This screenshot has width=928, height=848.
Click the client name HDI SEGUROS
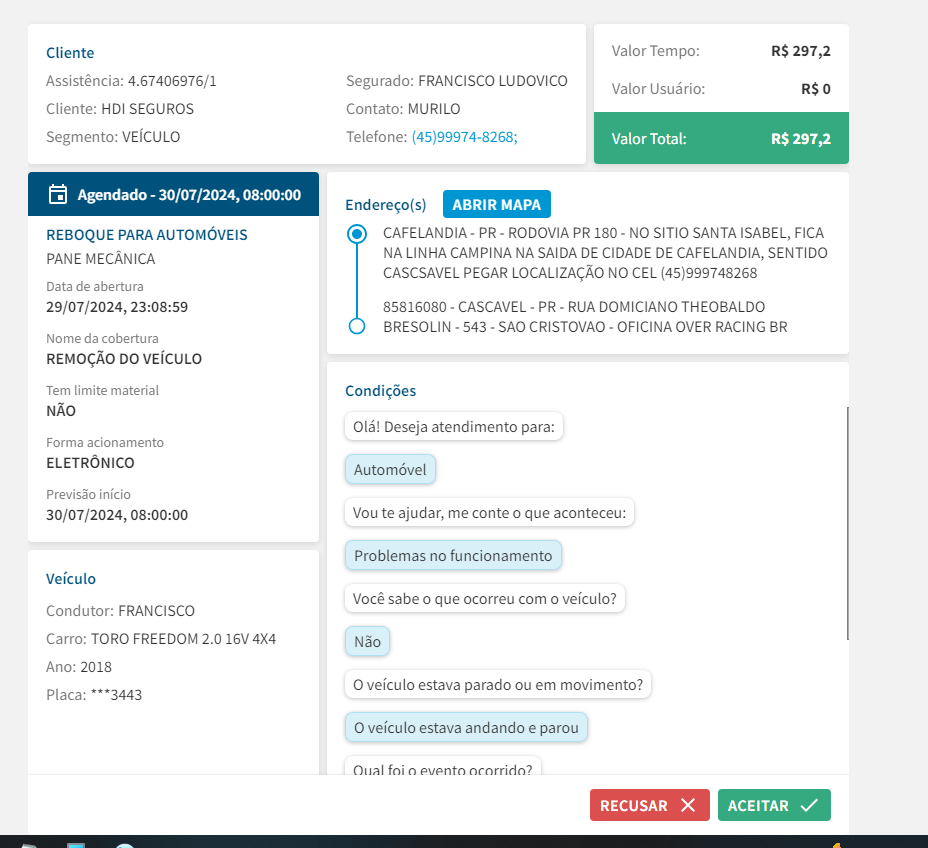(x=147, y=109)
